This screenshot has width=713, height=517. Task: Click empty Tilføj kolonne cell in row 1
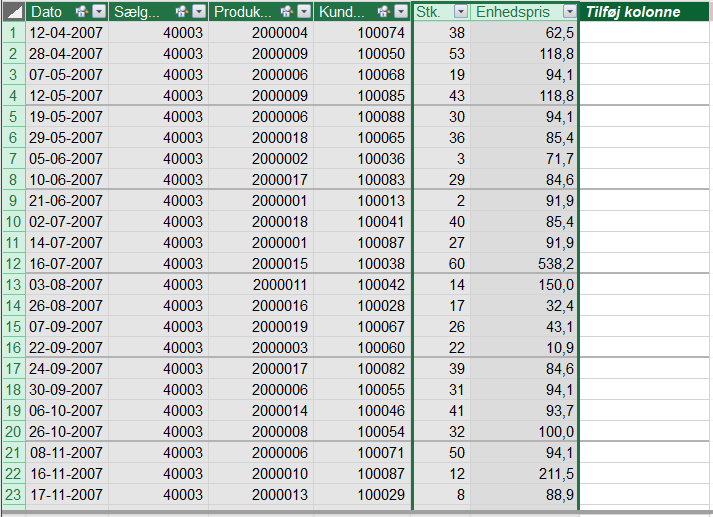644,33
